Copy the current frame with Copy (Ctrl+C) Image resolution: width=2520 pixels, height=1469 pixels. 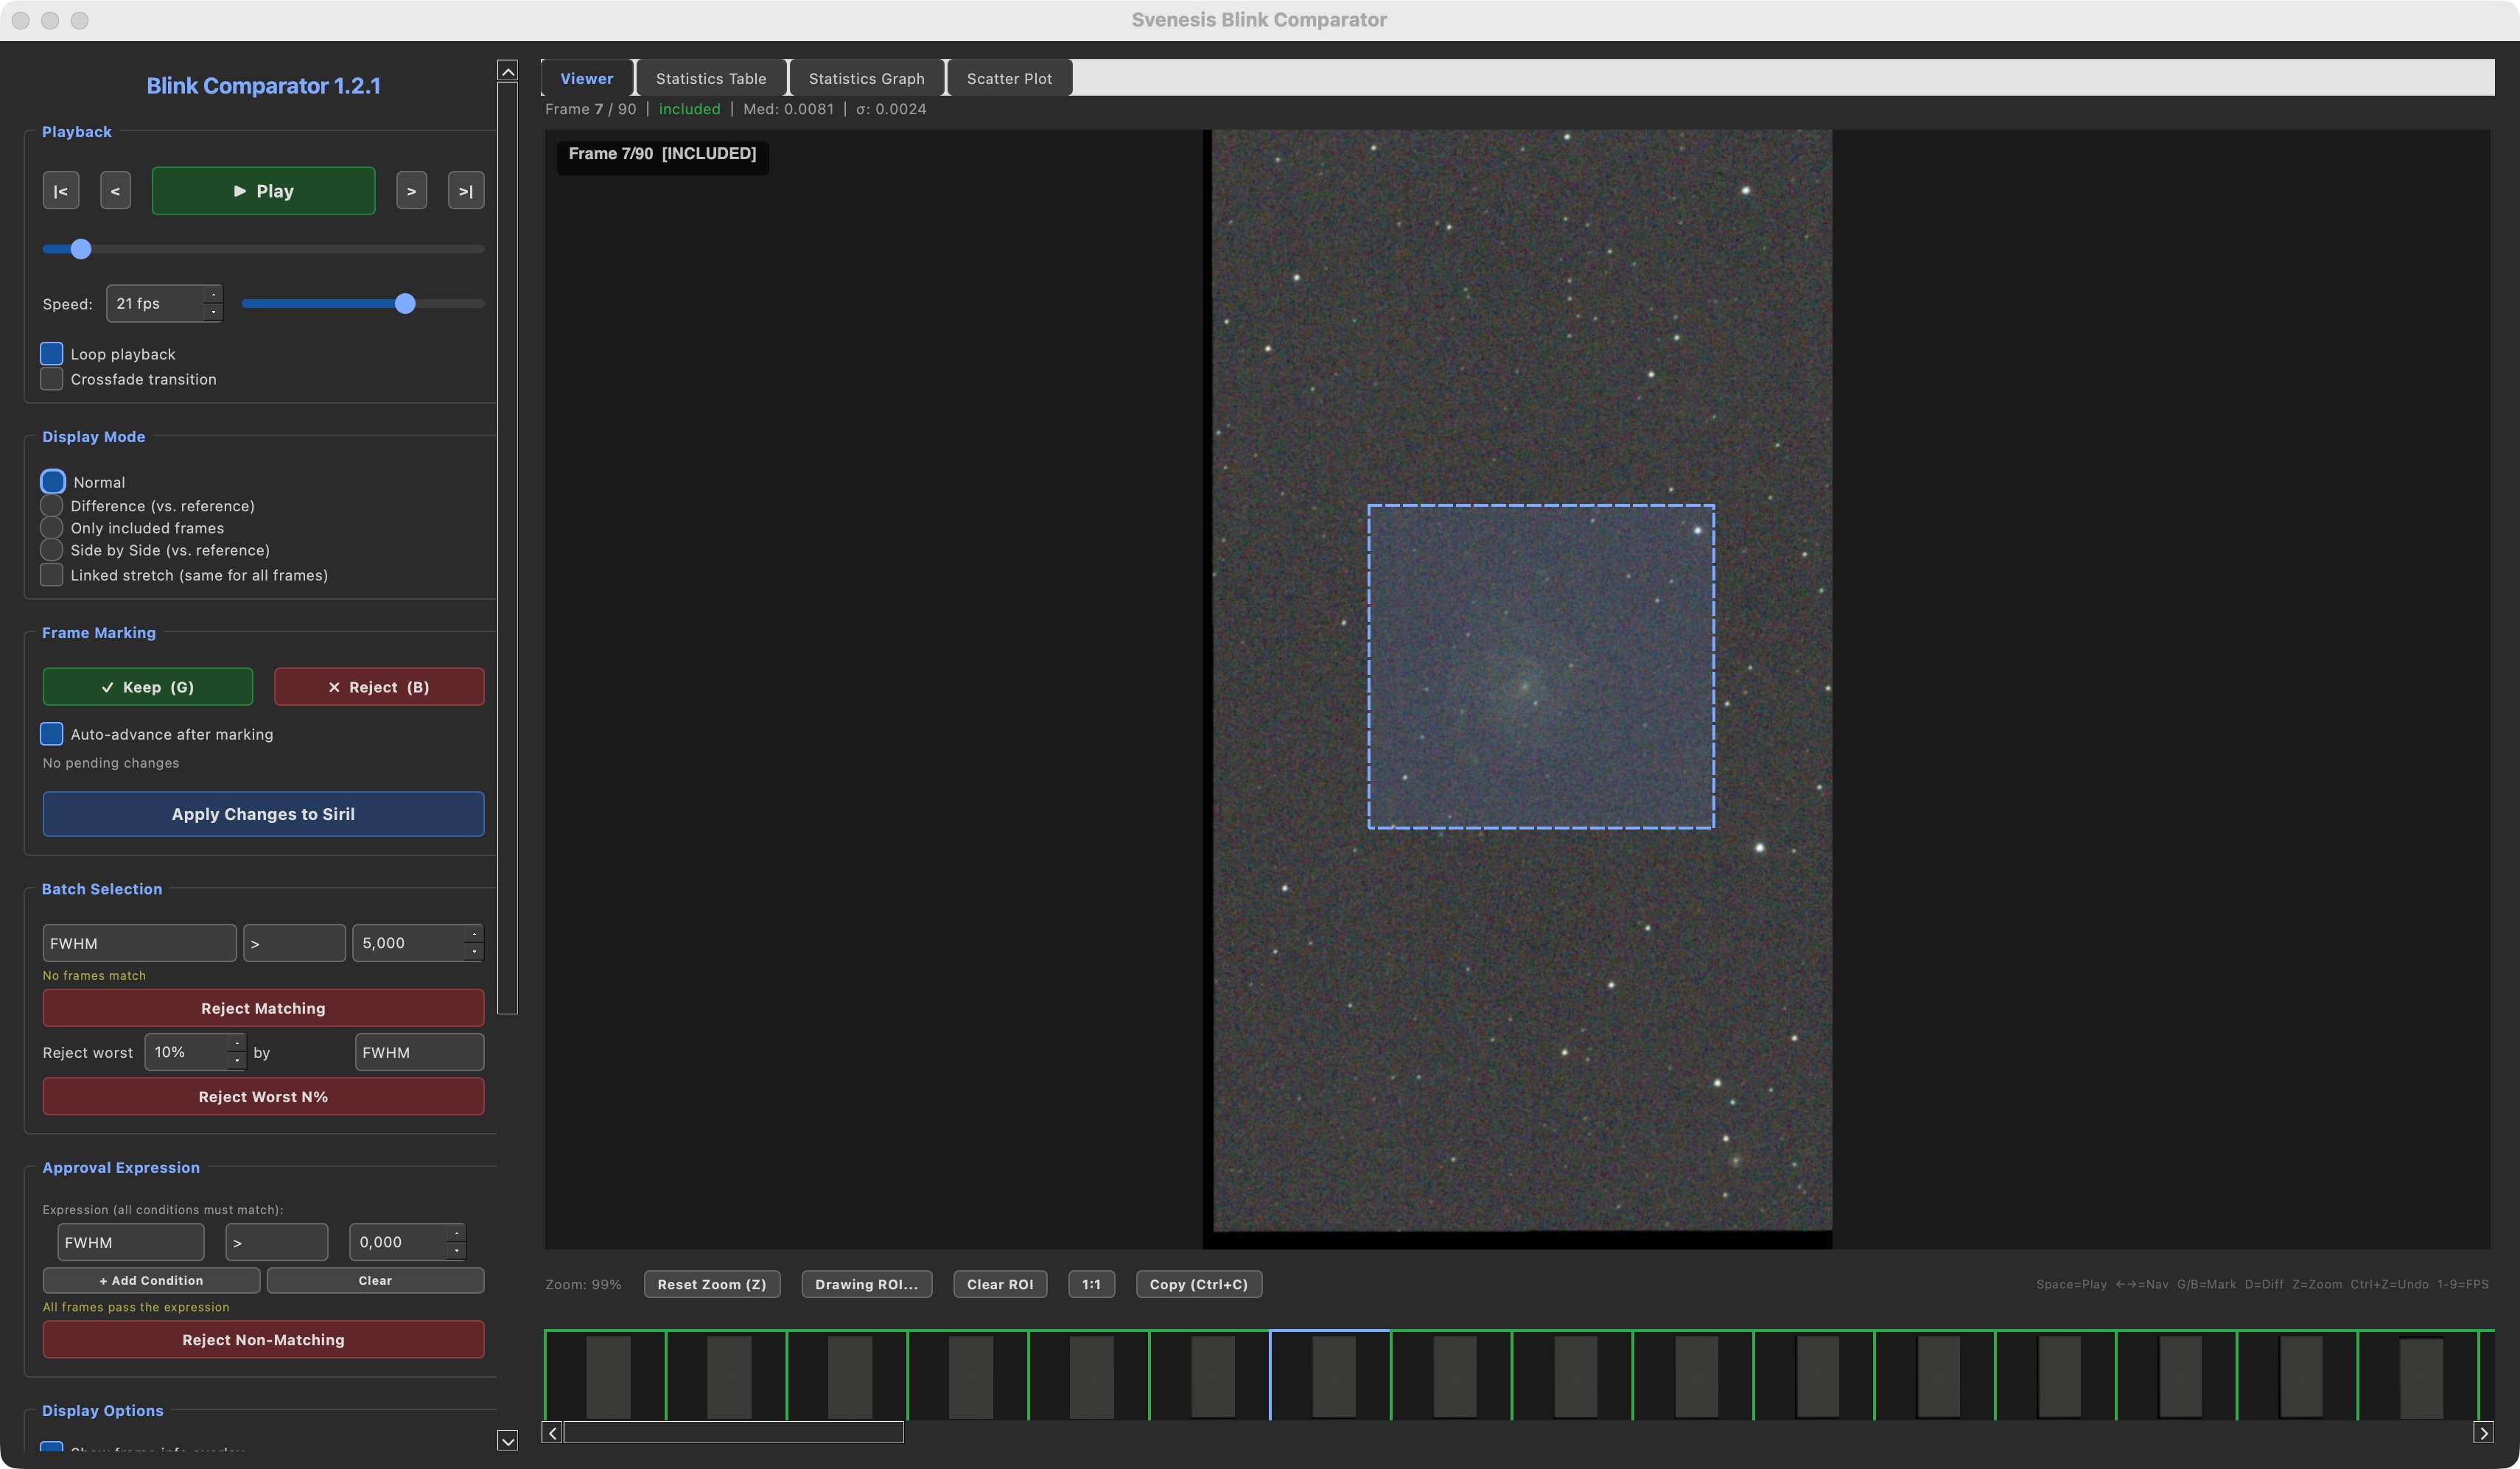pos(1198,1284)
